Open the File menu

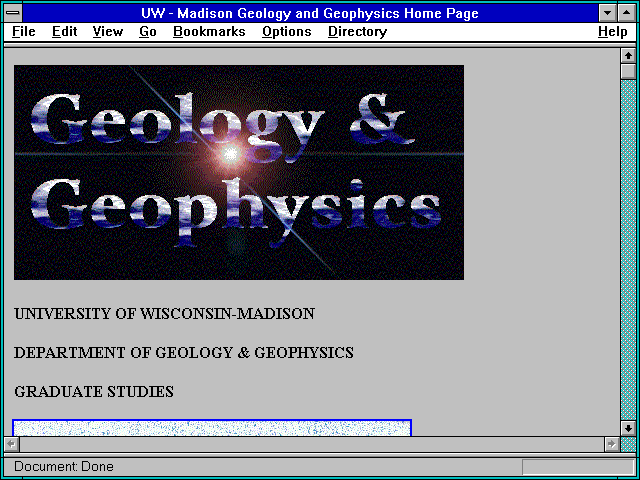24,31
